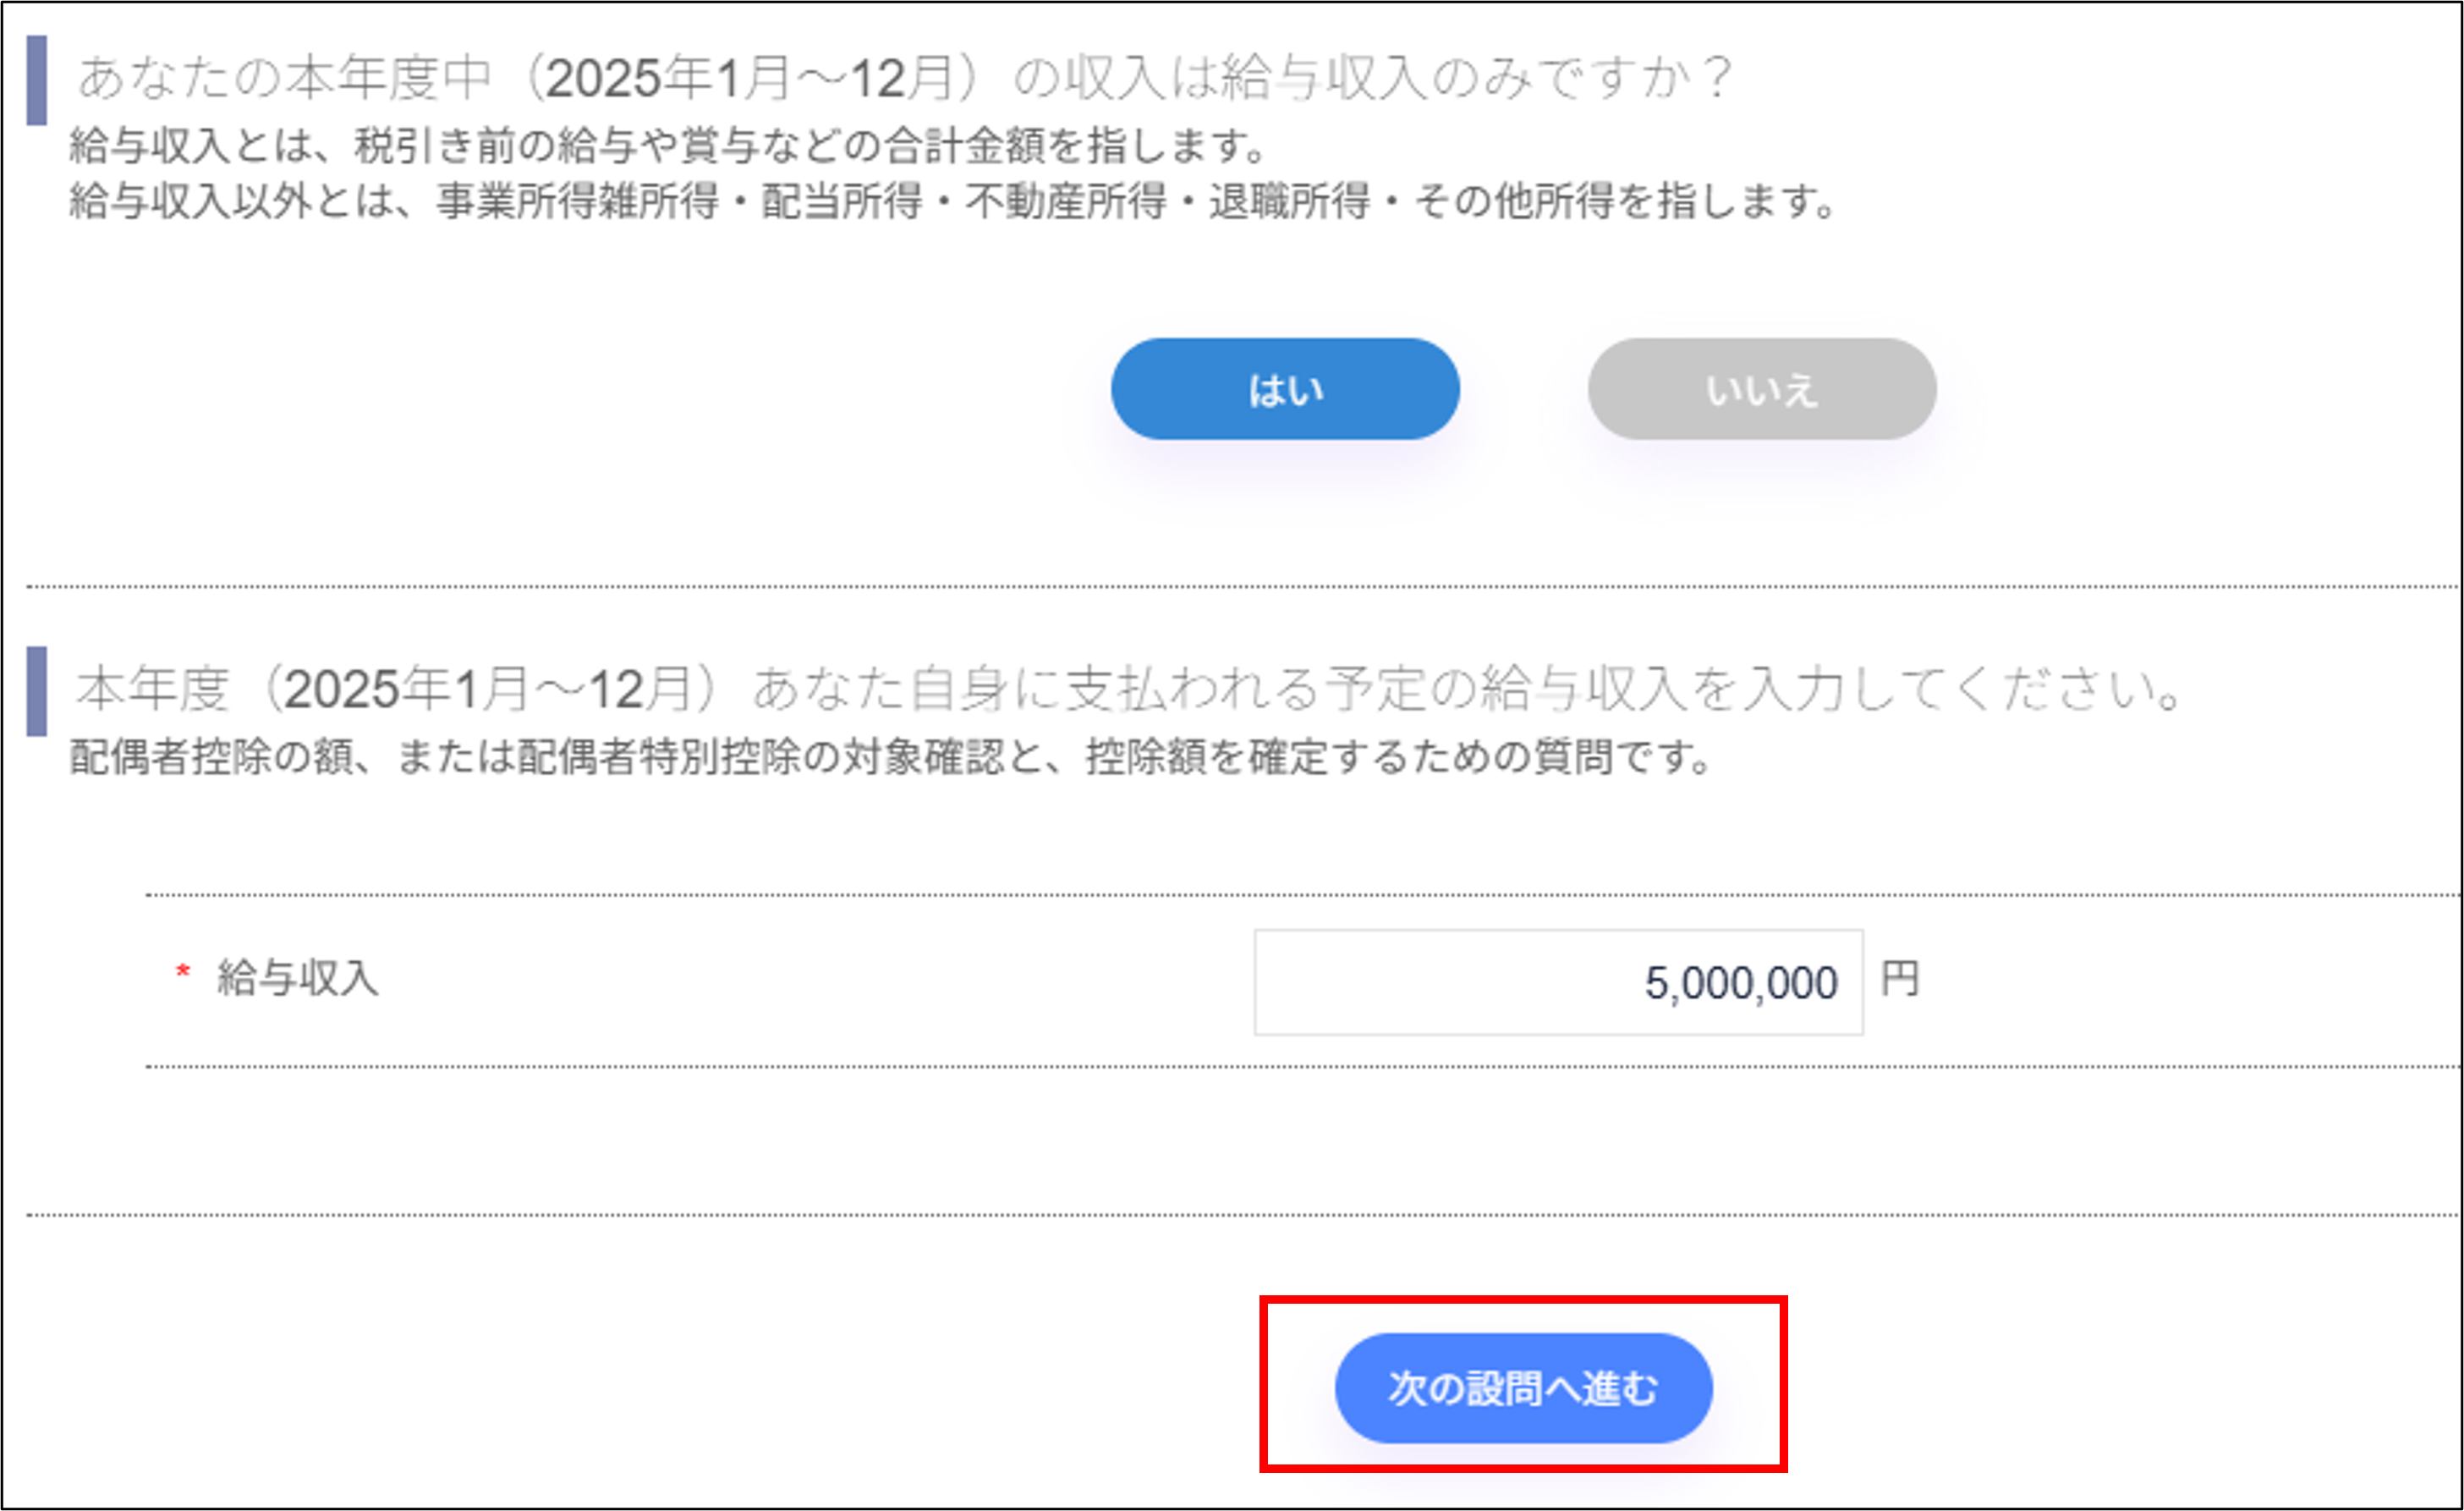Proceed to the next question
Screen dimensions: 2464x1511
point(1523,1386)
